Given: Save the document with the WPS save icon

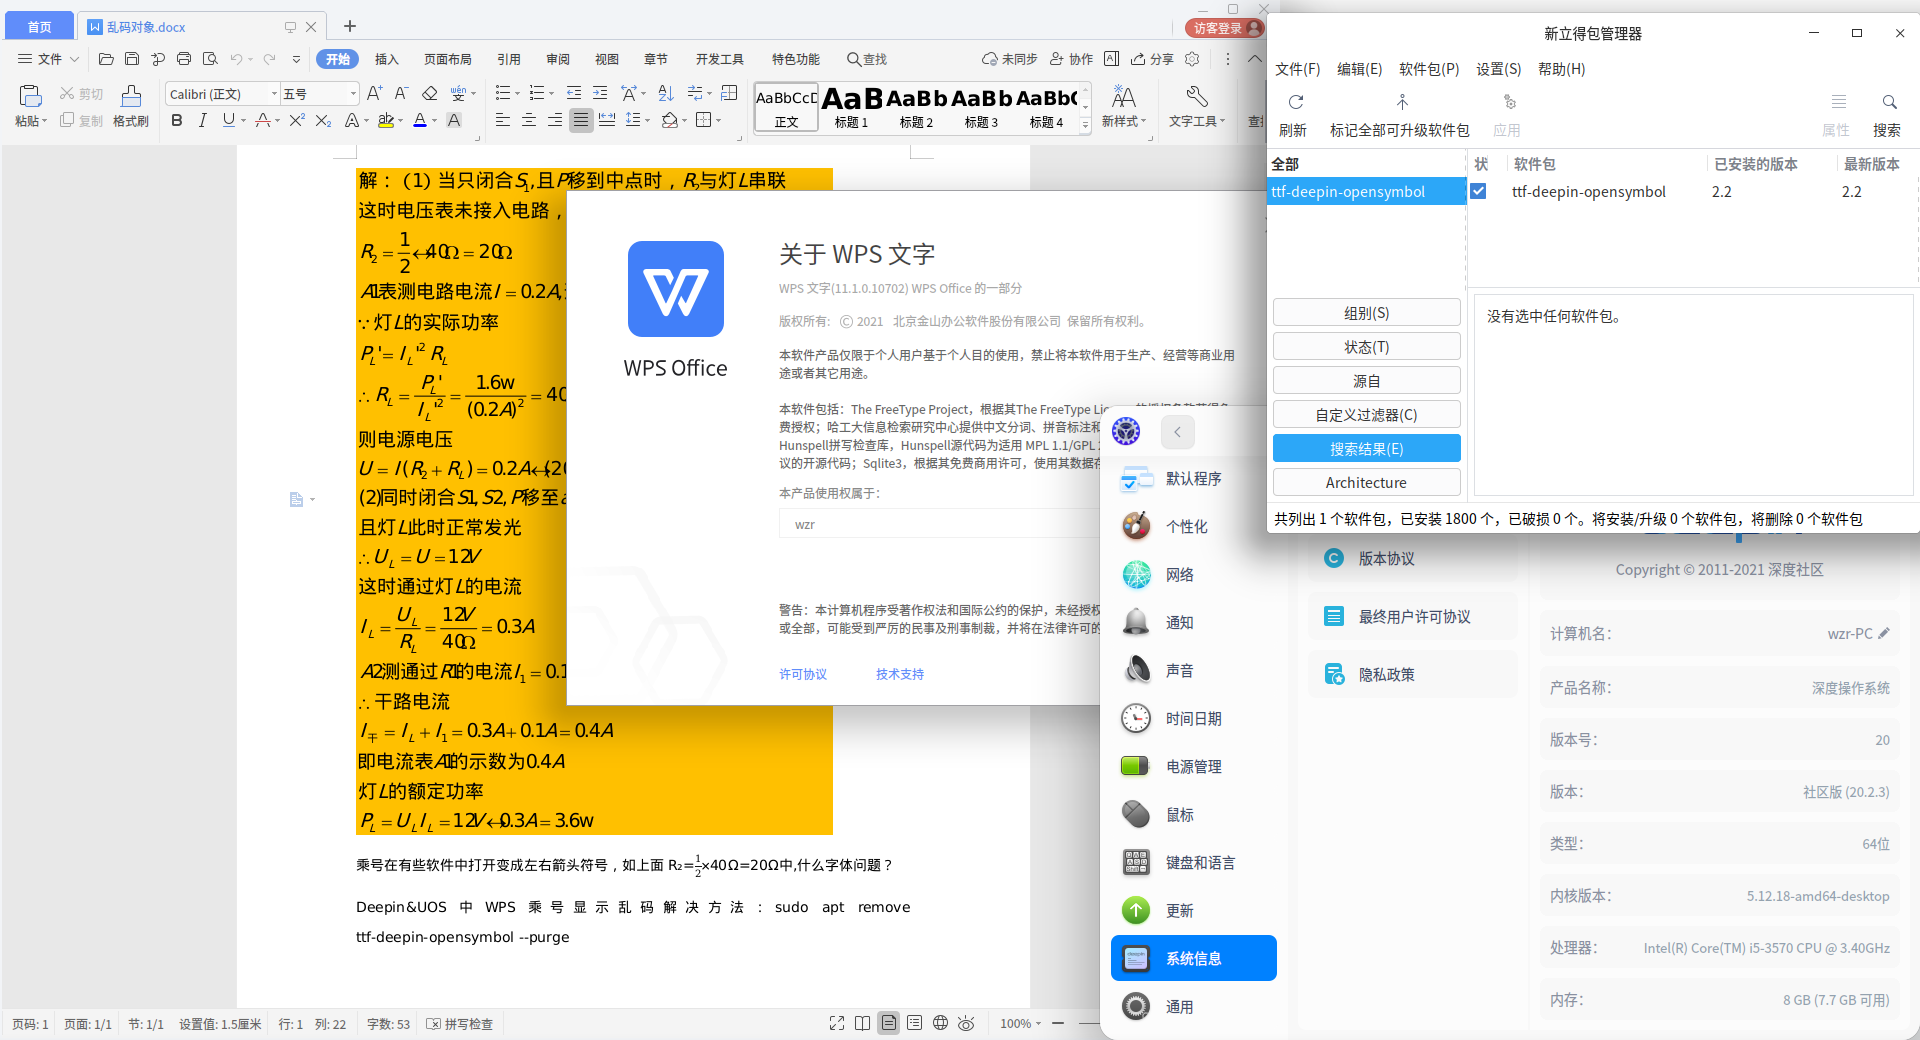Looking at the screenshot, I should tap(132, 59).
